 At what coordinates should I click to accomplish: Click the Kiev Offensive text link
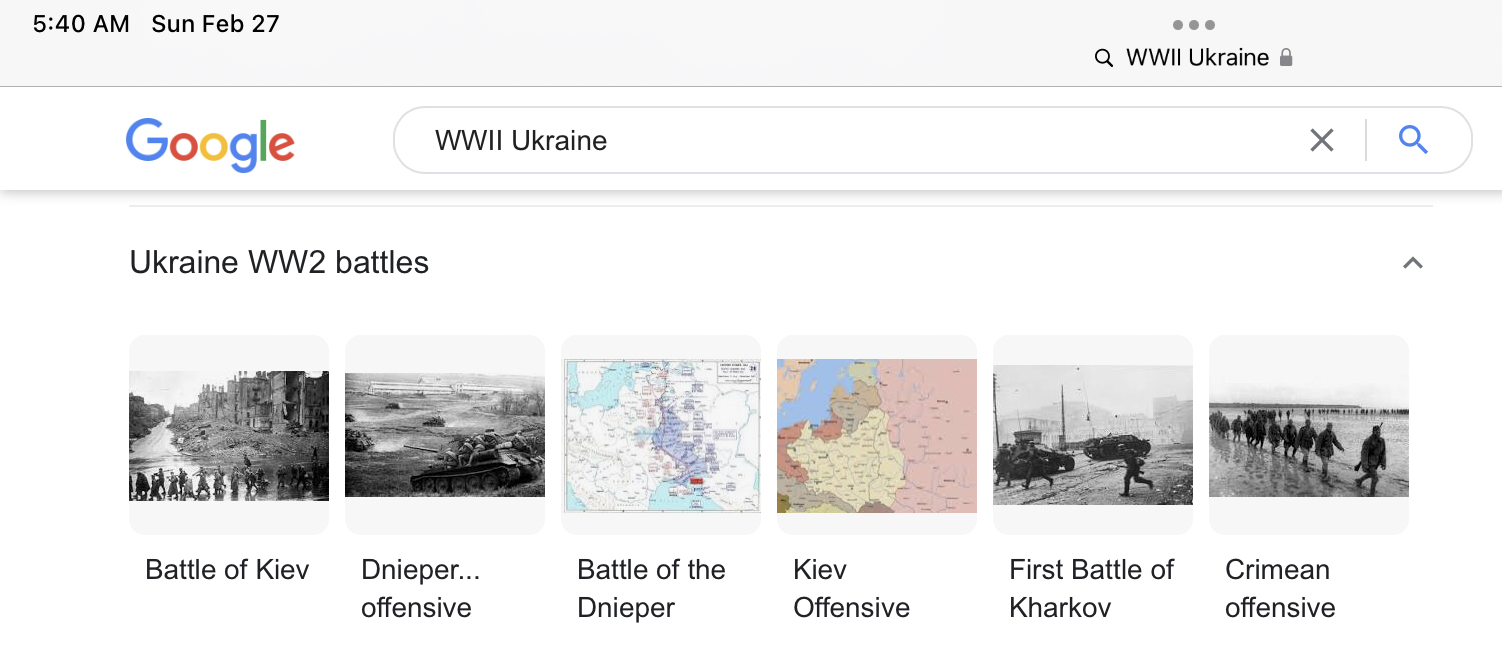coord(851,589)
